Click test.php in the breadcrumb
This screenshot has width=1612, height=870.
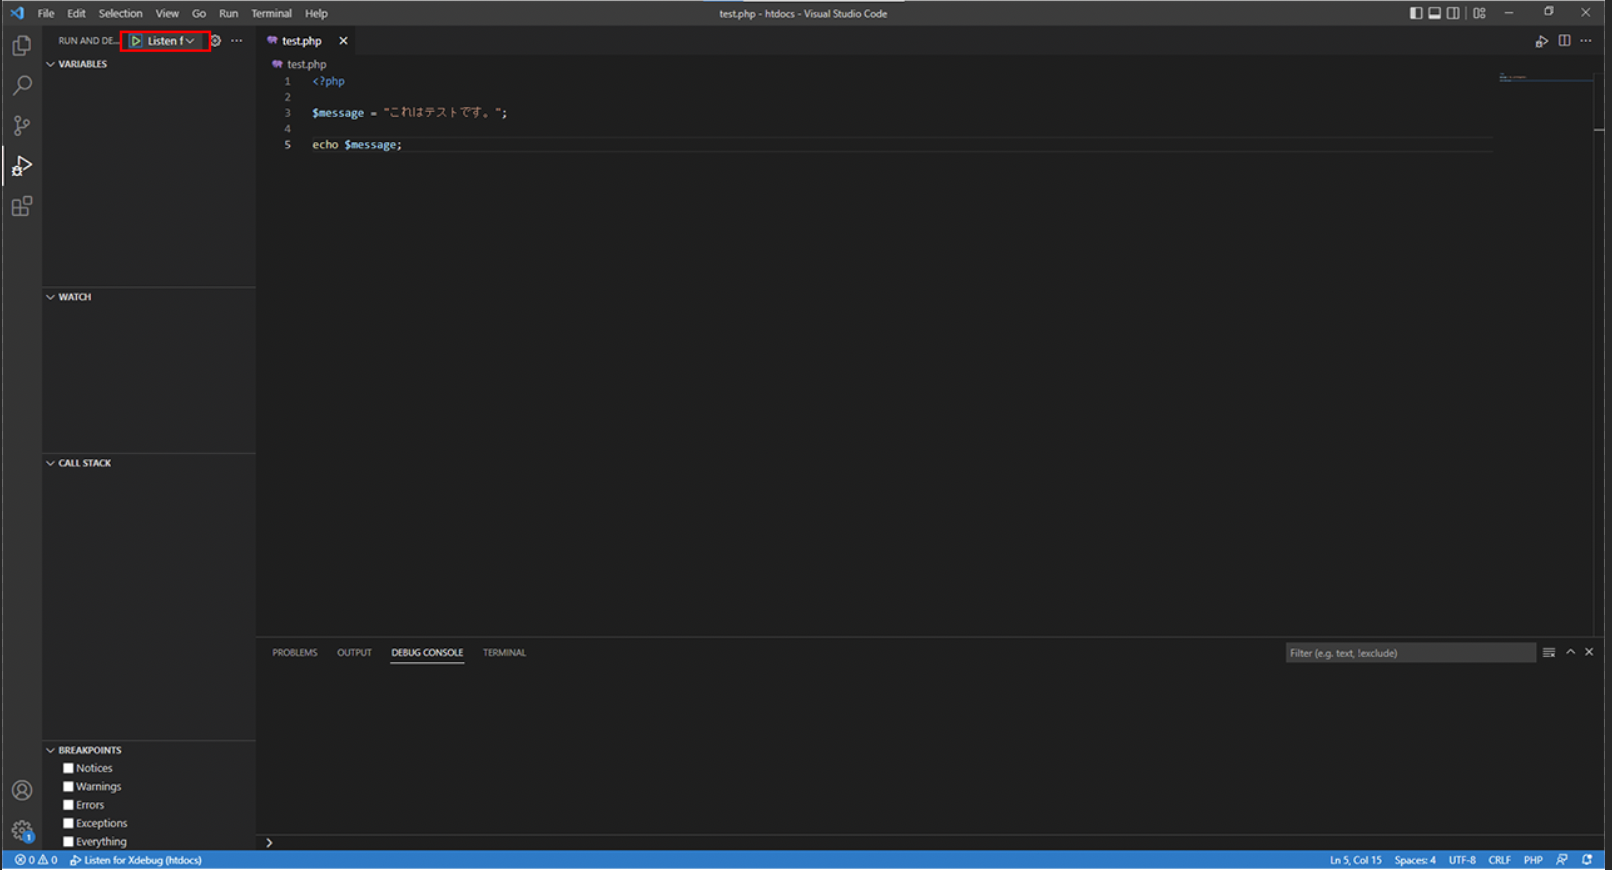[x=306, y=64]
